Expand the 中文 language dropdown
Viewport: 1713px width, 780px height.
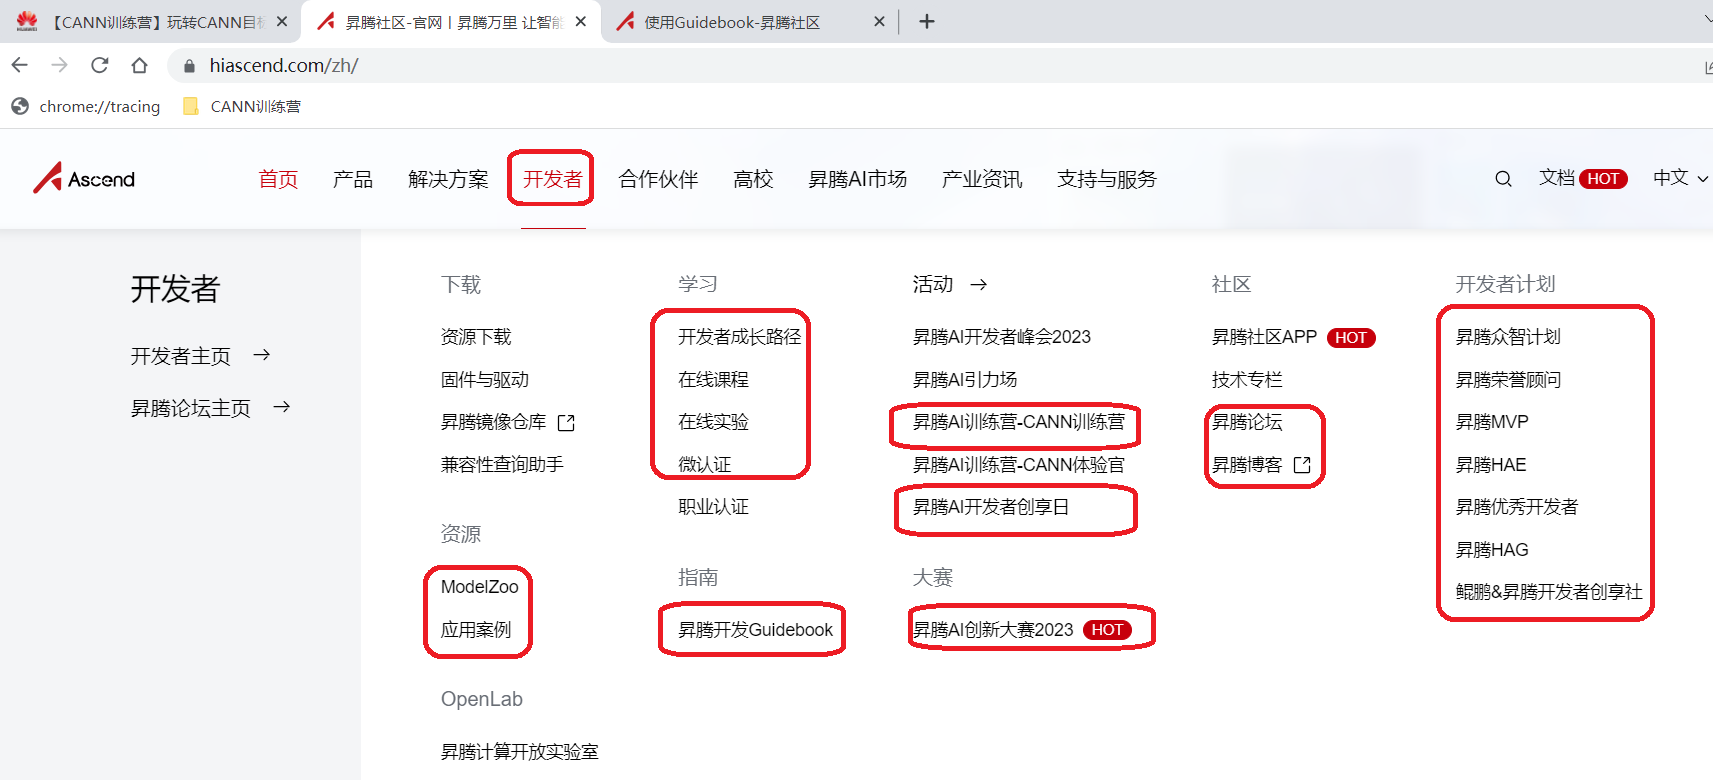click(x=1680, y=178)
